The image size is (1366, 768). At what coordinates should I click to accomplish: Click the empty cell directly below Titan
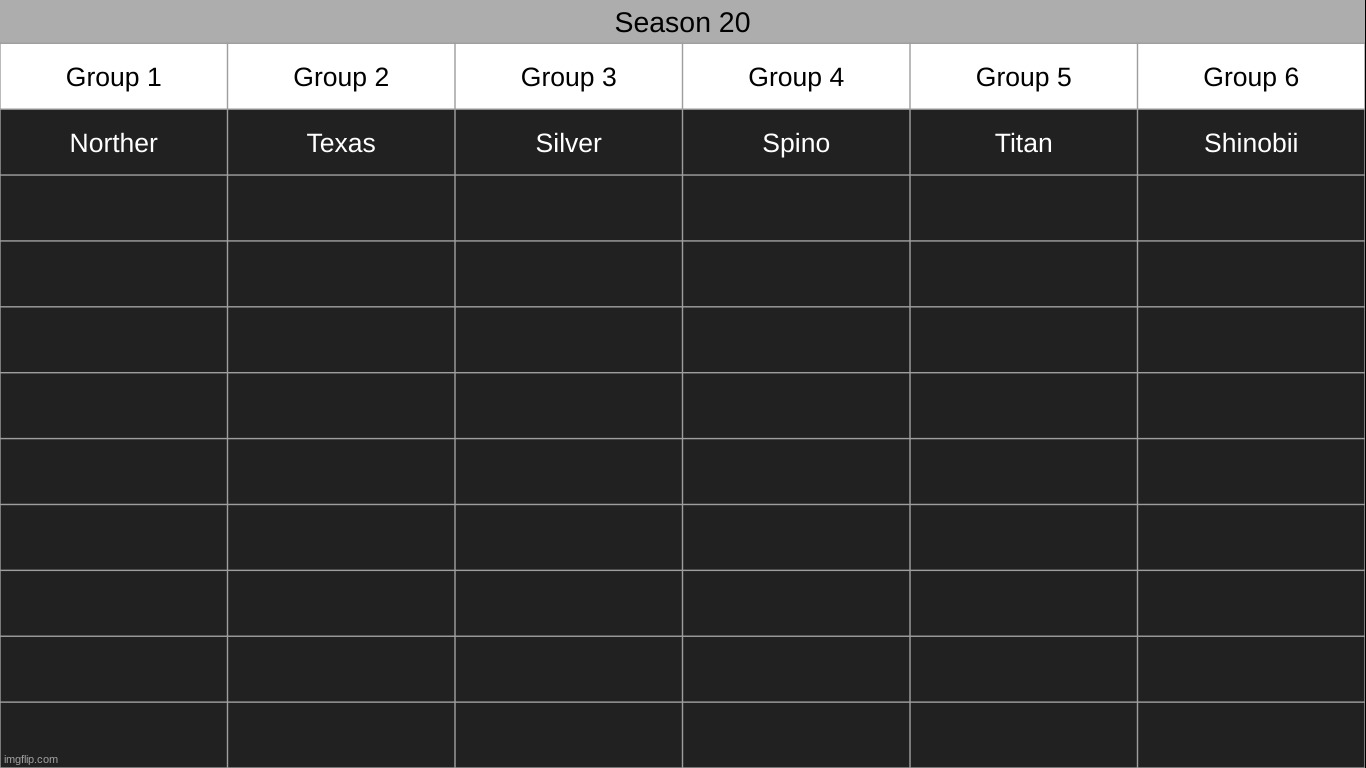(1023, 208)
